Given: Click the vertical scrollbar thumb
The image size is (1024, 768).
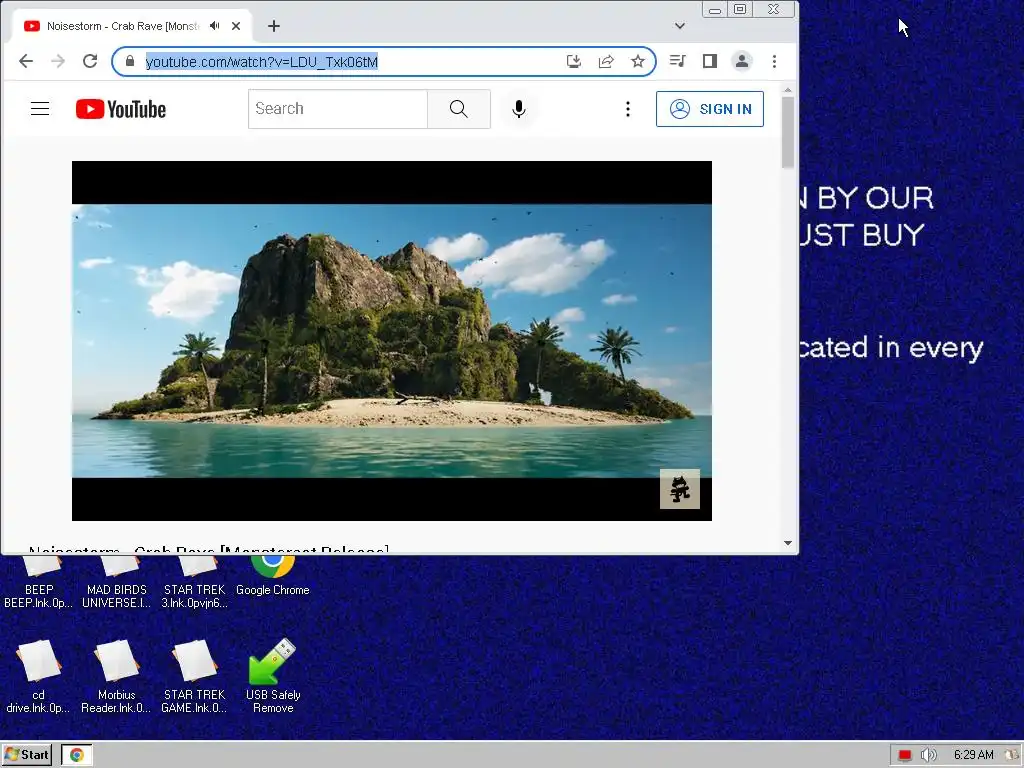Looking at the screenshot, I should (788, 133).
